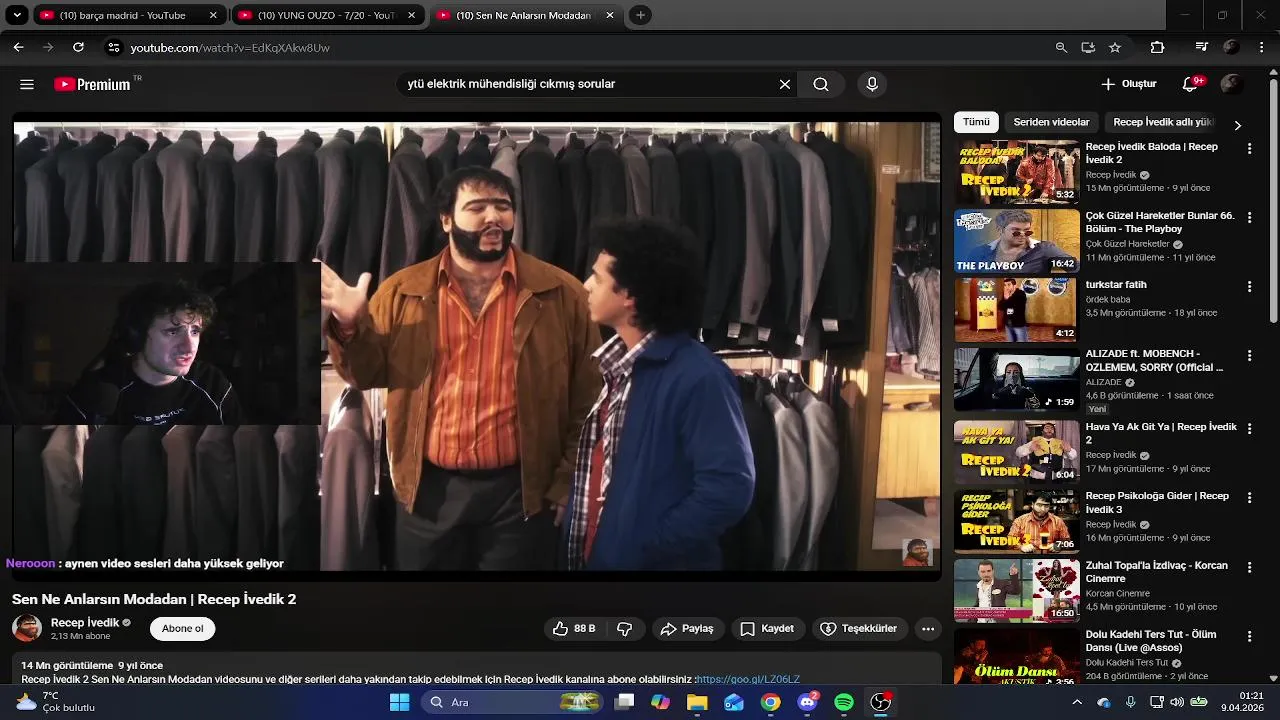Open a new browser tab with plus

640,15
